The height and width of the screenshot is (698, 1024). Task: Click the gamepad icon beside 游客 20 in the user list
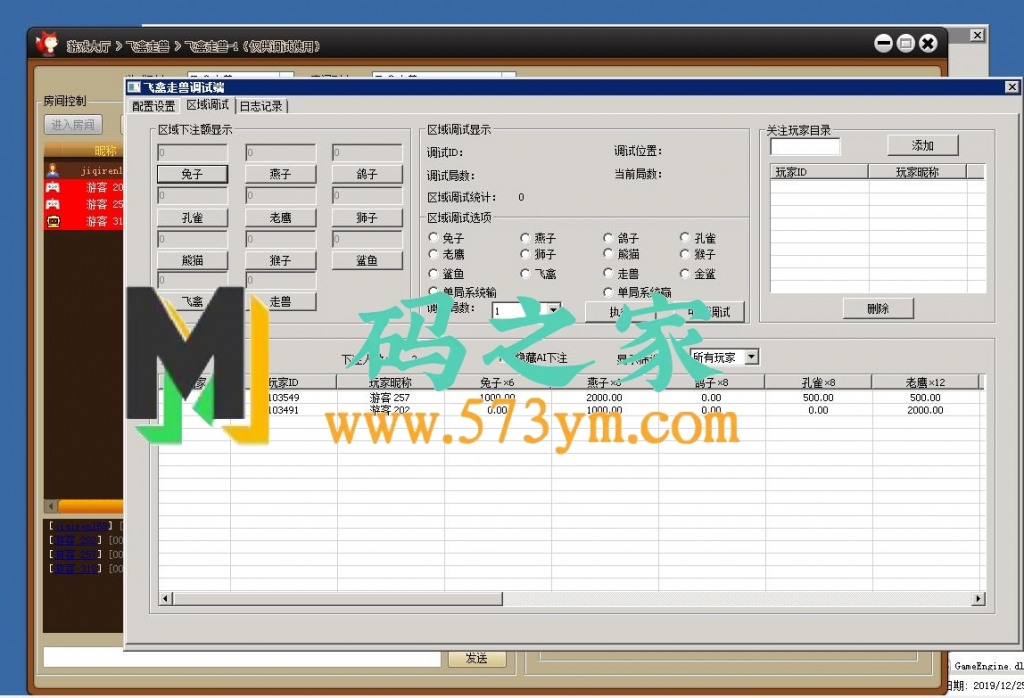tap(53, 187)
